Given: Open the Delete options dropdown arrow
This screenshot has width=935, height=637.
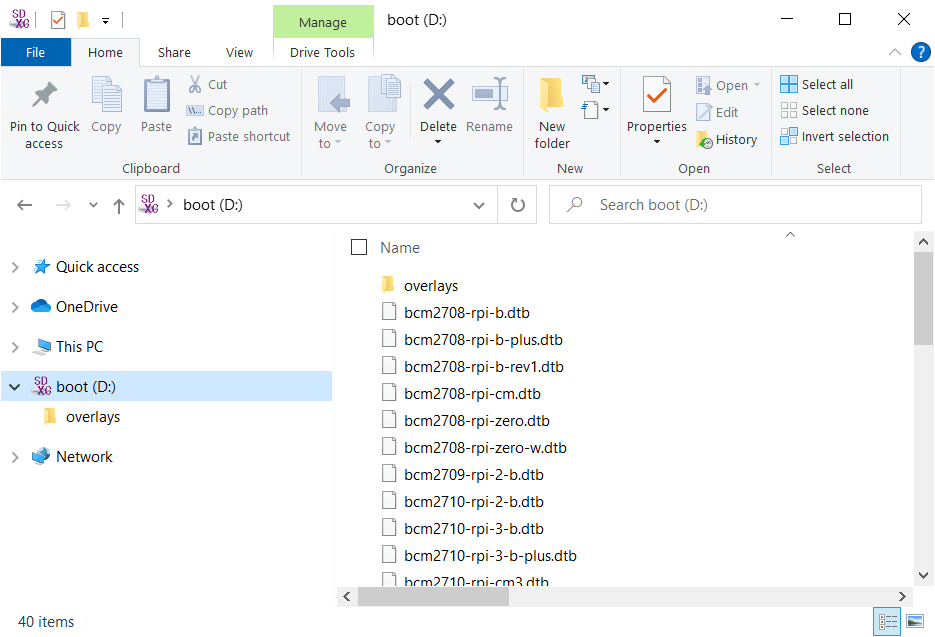Looking at the screenshot, I should click(x=438, y=142).
